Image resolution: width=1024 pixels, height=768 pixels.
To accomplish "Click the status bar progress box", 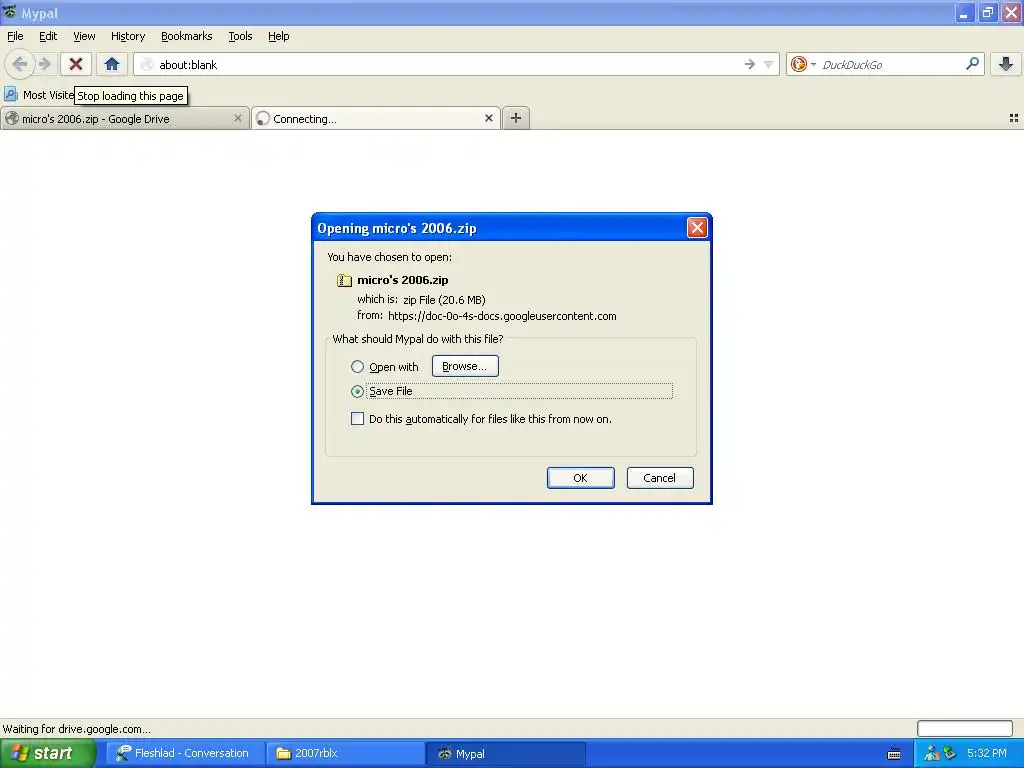I will pyautogui.click(x=965, y=728).
